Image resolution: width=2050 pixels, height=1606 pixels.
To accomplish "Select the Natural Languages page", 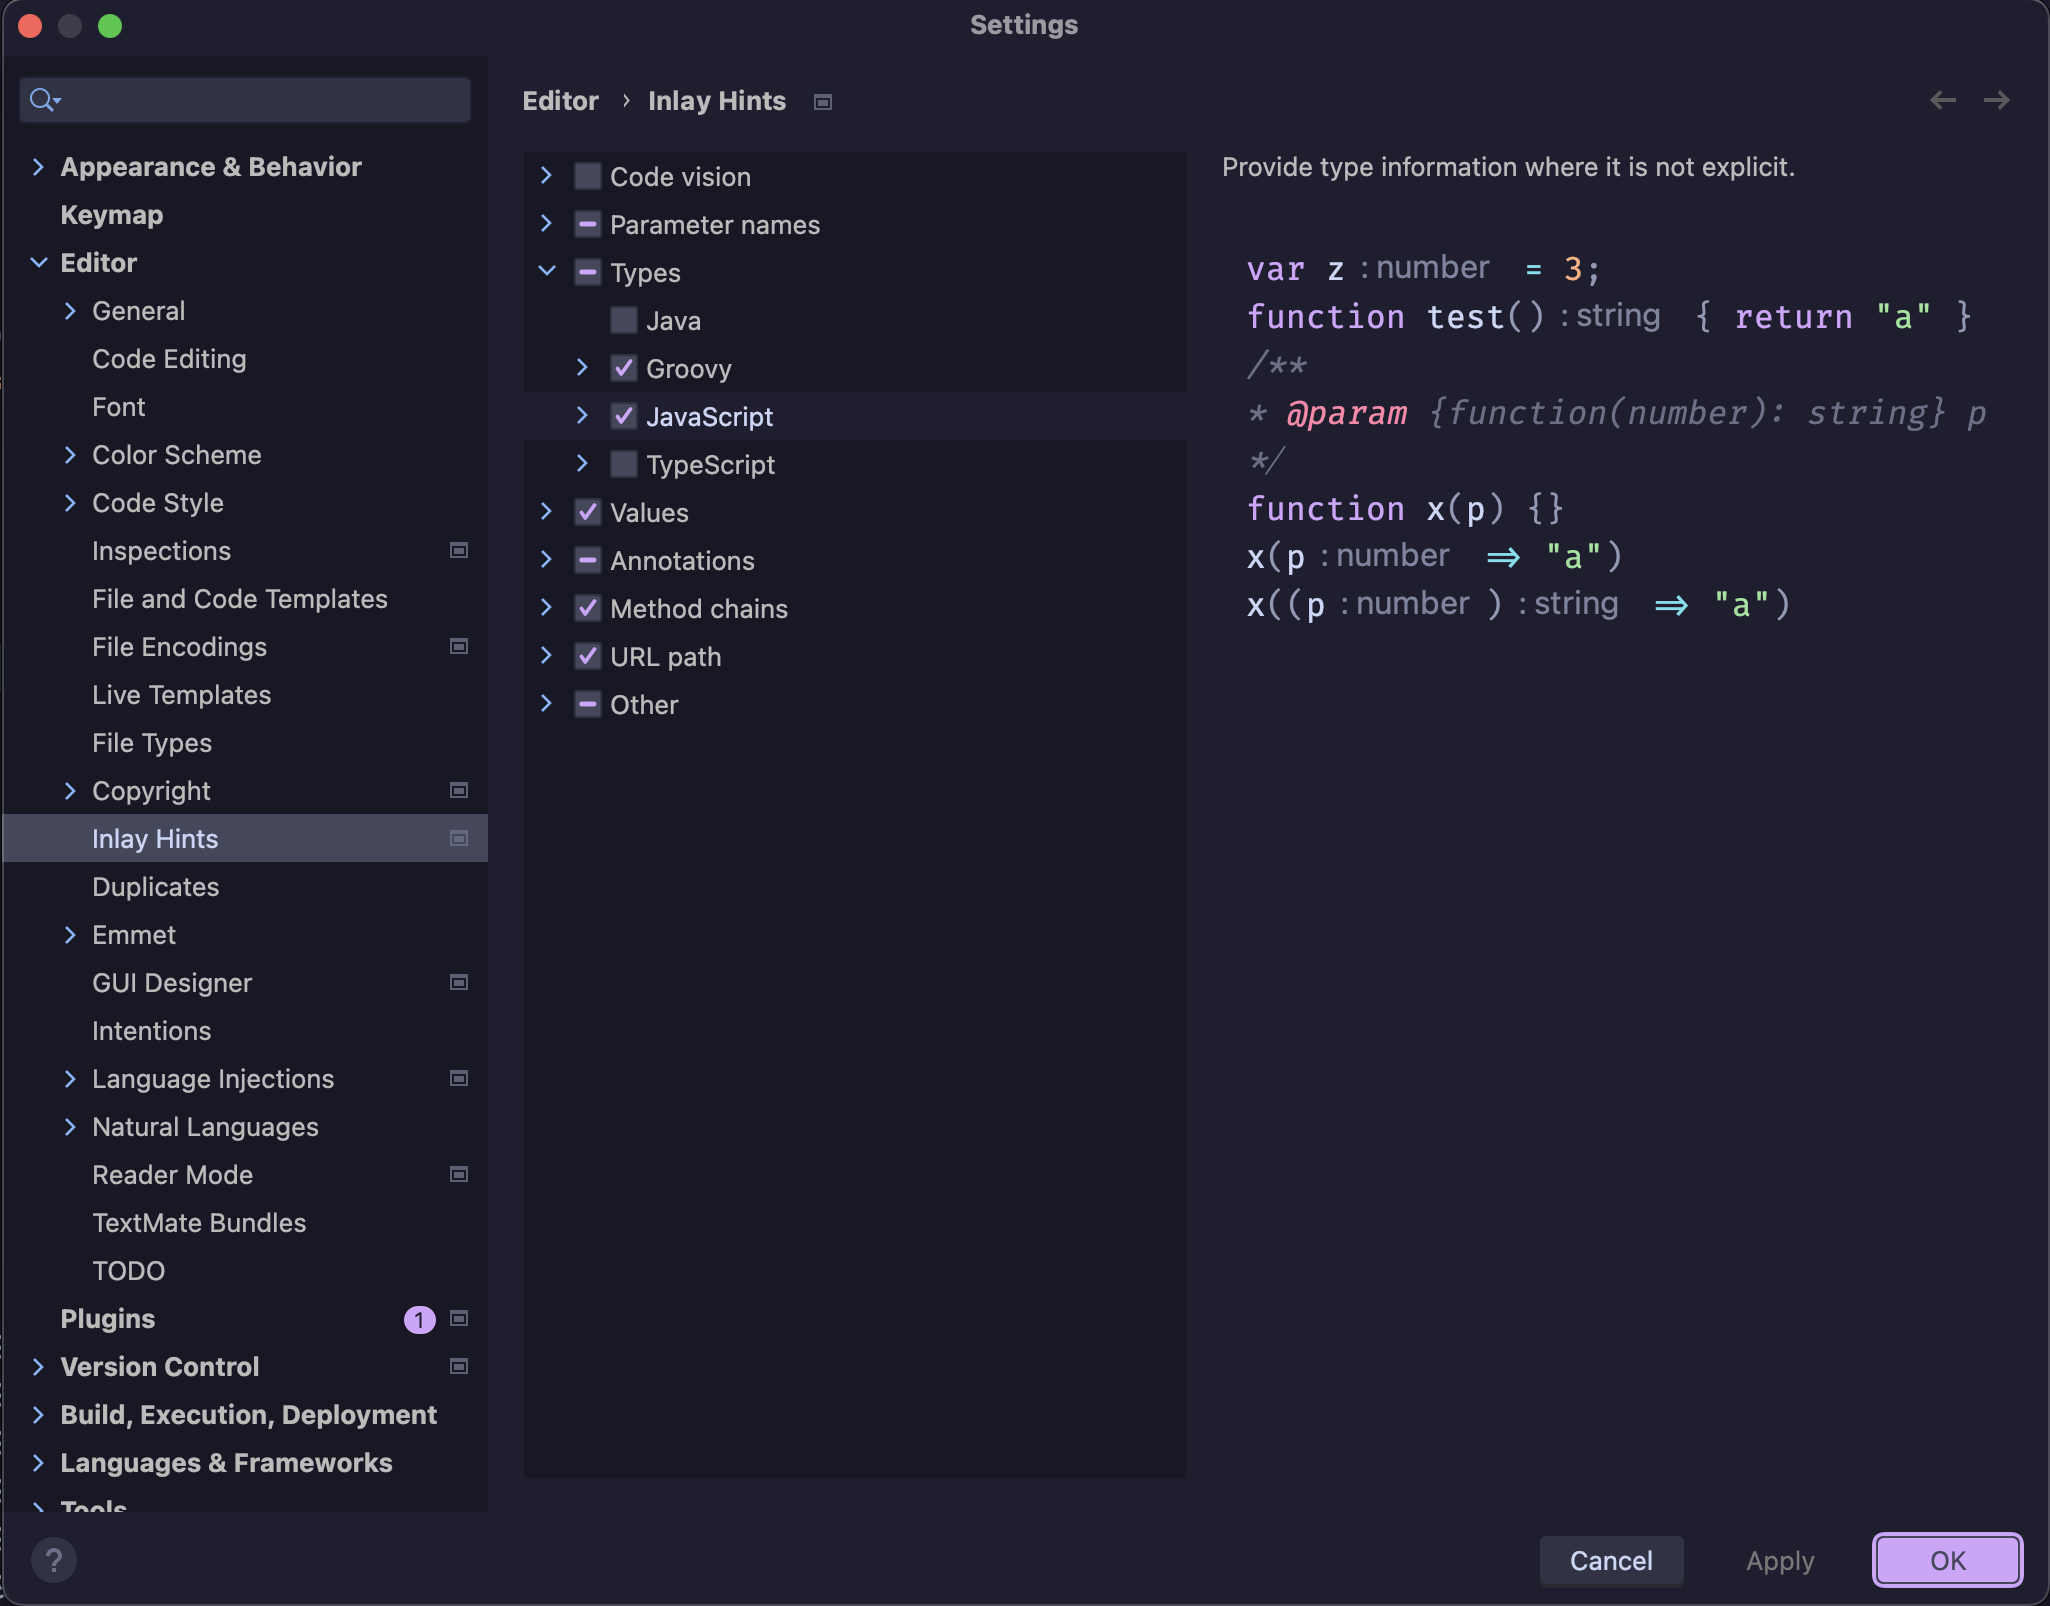I will [205, 1127].
